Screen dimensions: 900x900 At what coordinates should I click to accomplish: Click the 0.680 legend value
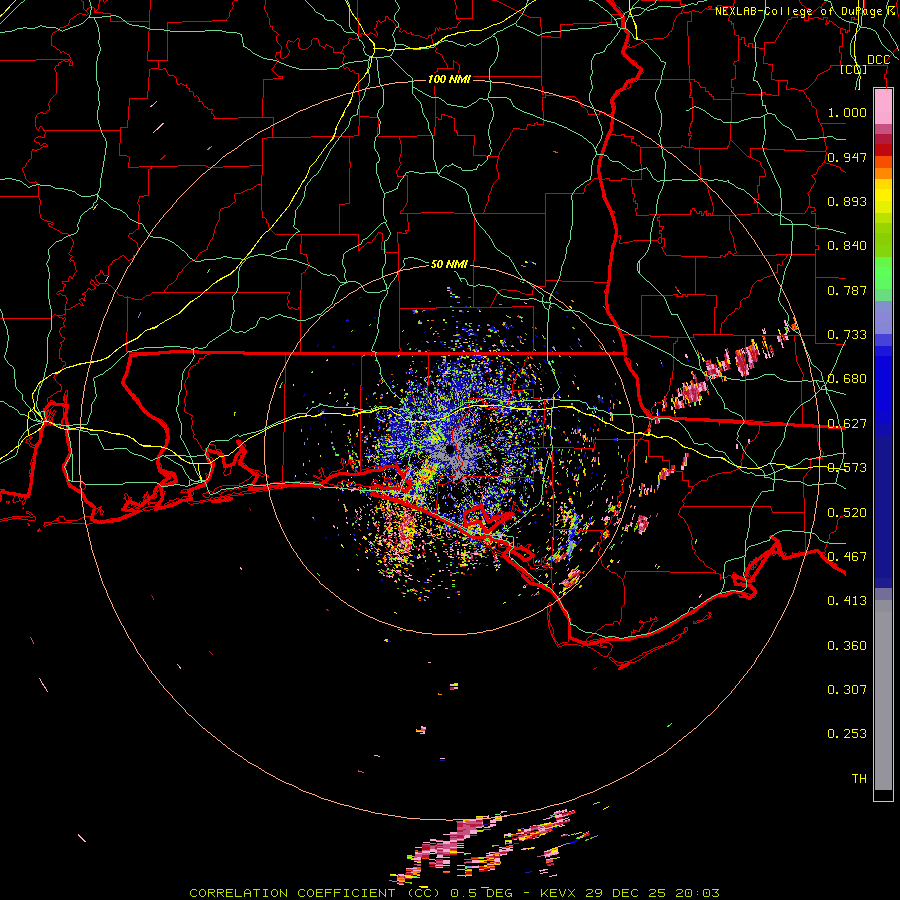point(847,378)
